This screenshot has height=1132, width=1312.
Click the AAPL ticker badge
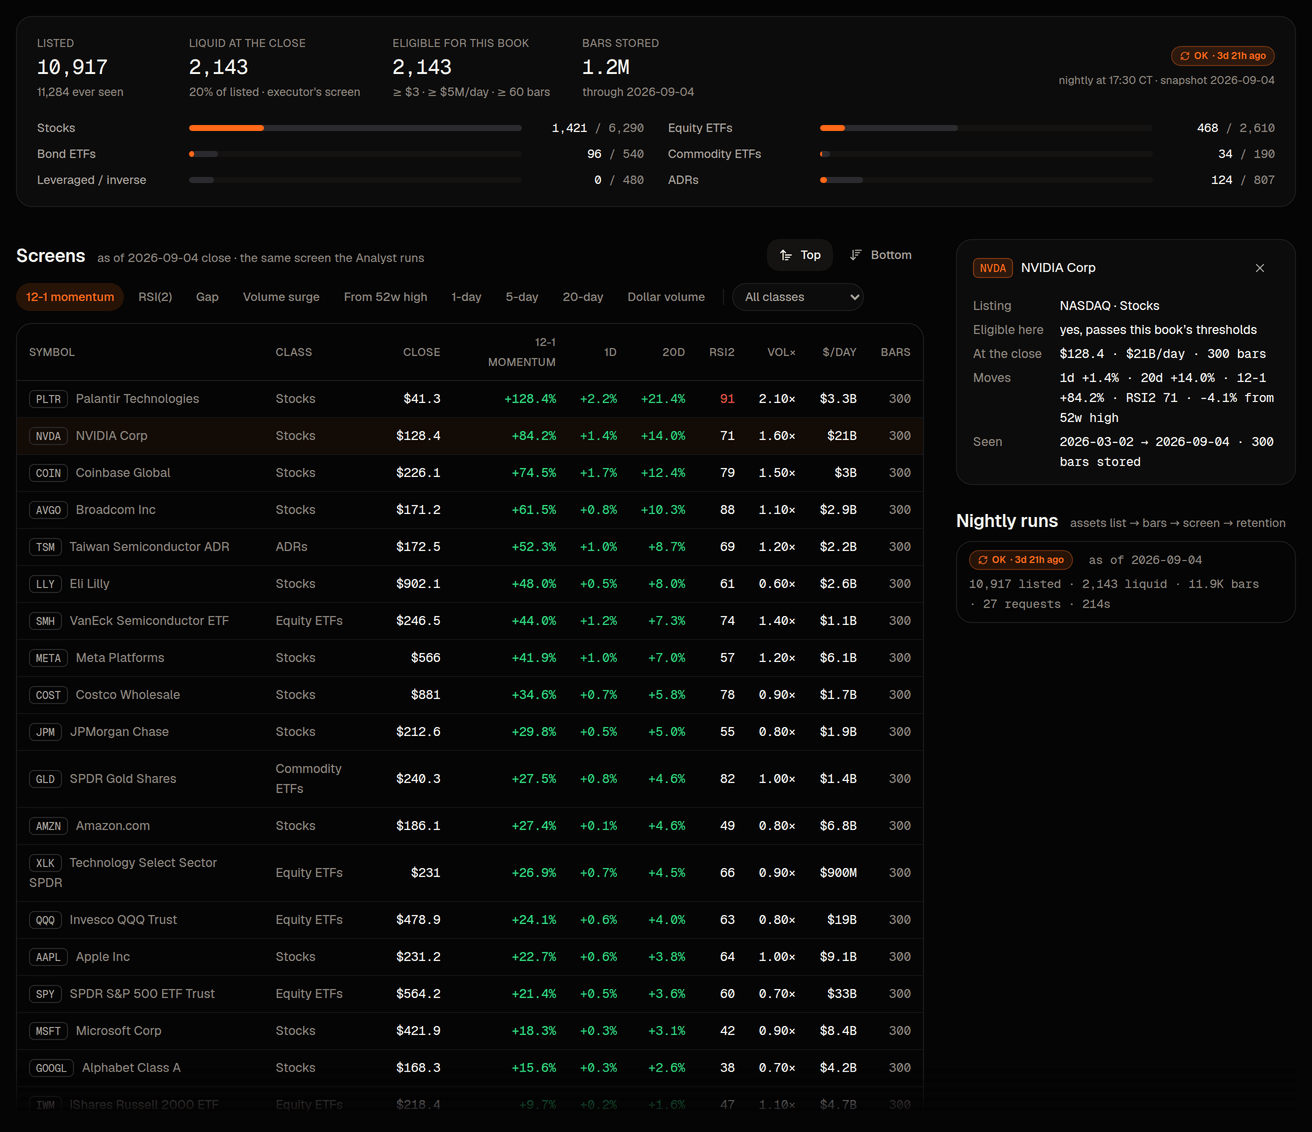click(48, 957)
